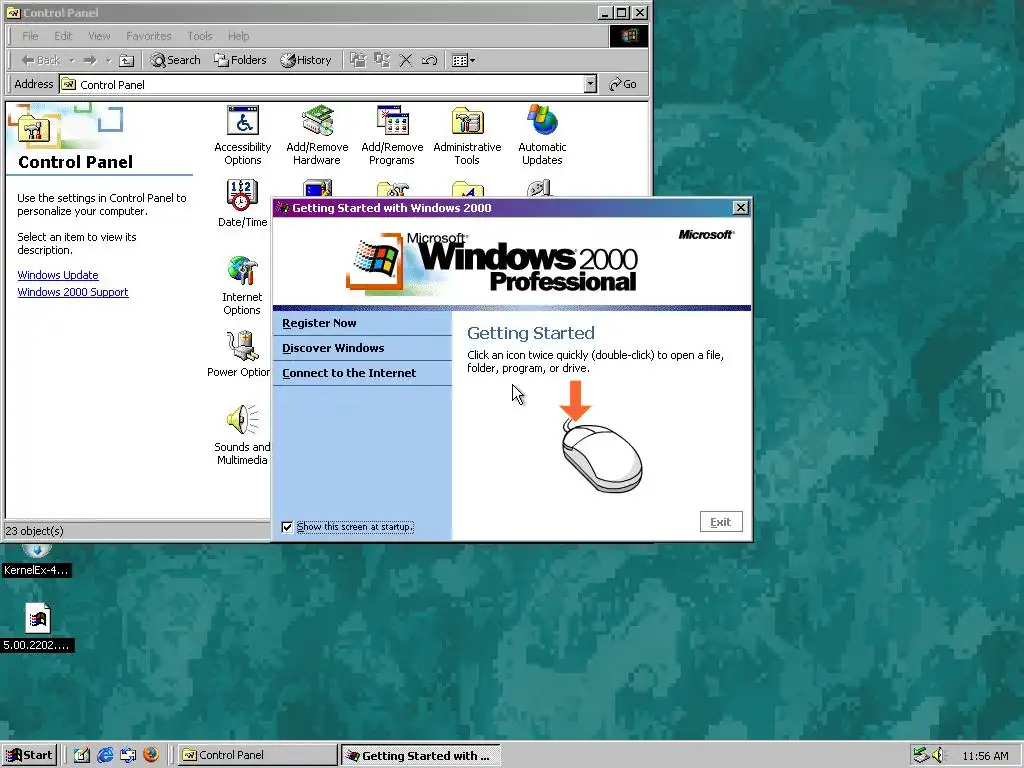Click the Delete (X) toolbar icon
The image size is (1024, 768).
pyautogui.click(x=406, y=60)
